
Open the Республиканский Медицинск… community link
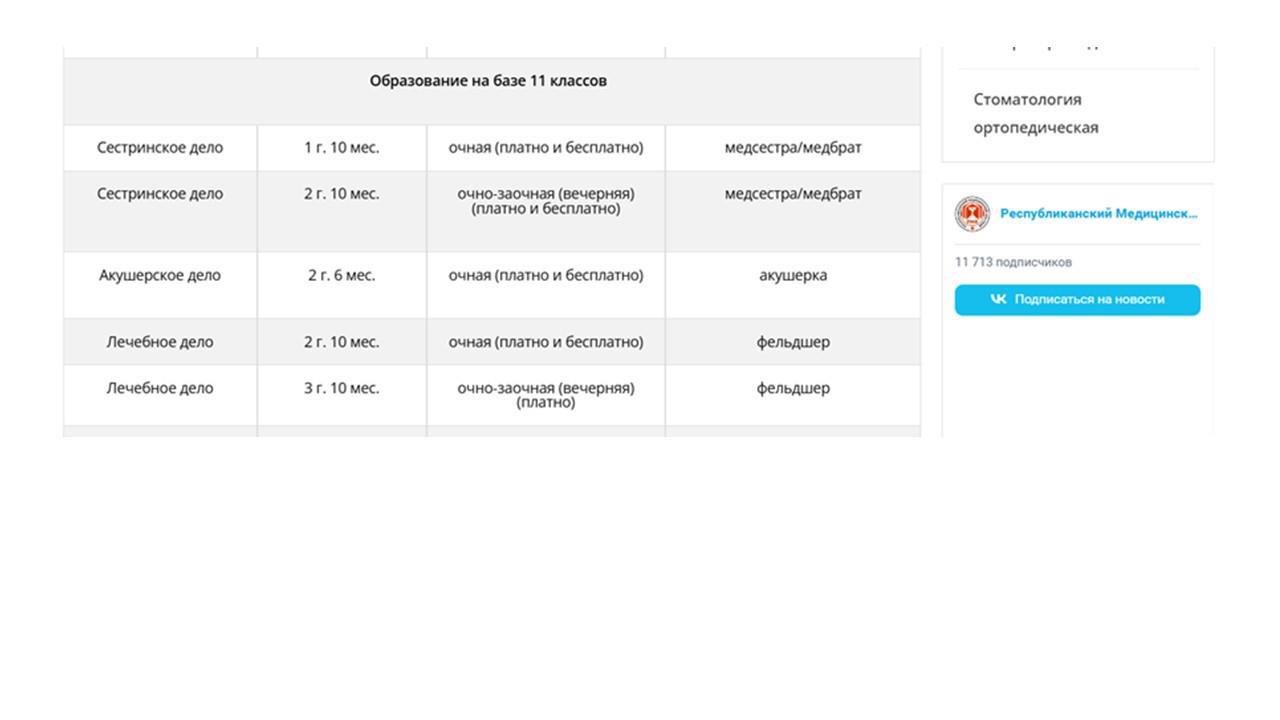[x=1098, y=213]
